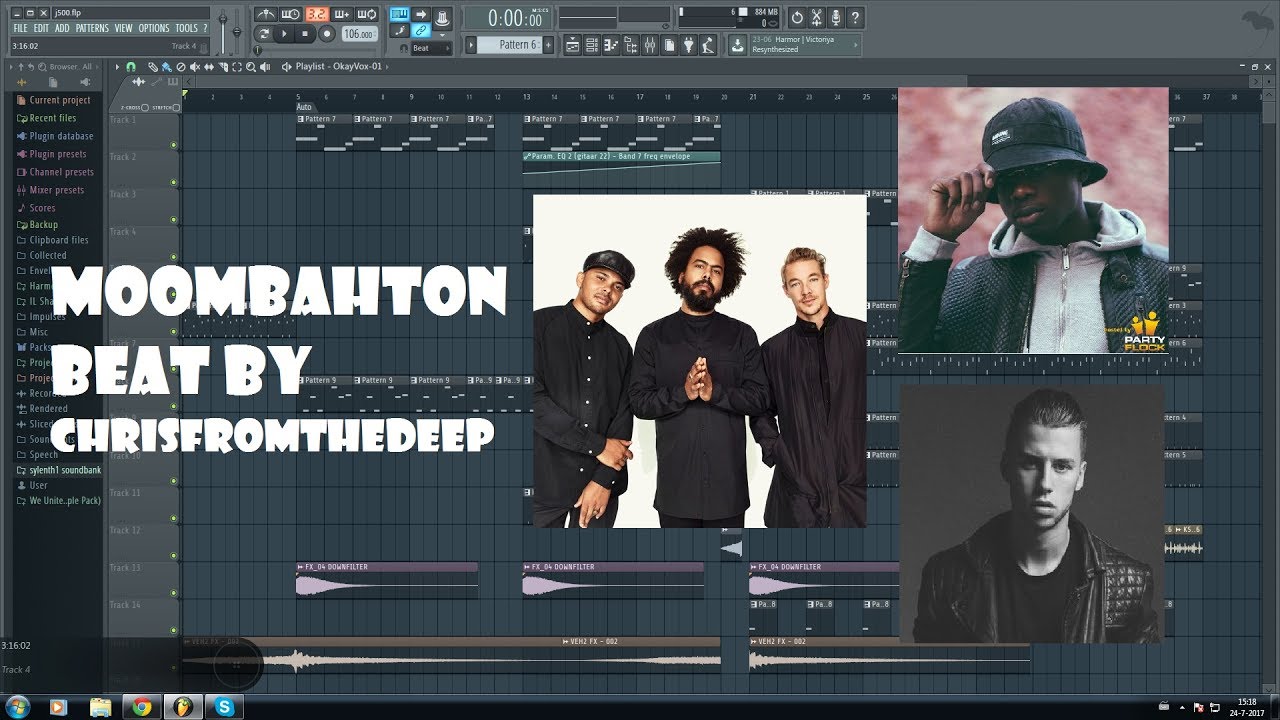This screenshot has height=720, width=1280.
Task: Select the Slice tool in playlist toolbar
Action: (223, 67)
